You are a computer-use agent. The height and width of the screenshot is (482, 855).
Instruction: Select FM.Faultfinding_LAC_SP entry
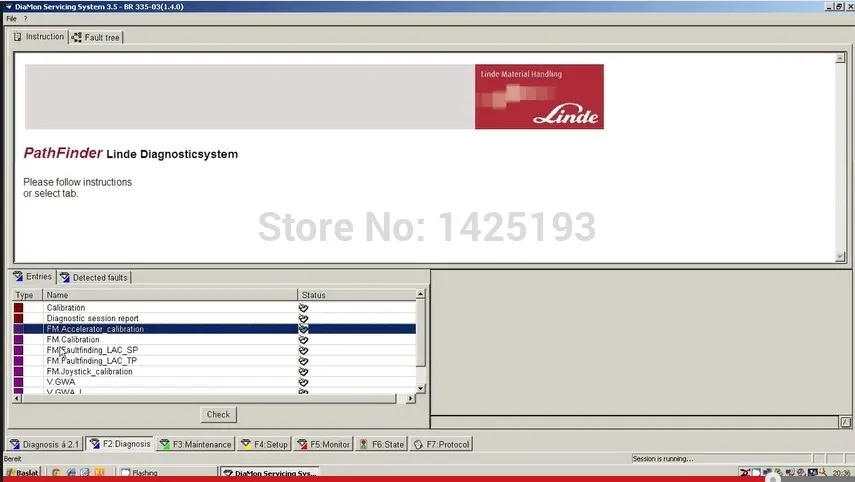tap(214, 350)
